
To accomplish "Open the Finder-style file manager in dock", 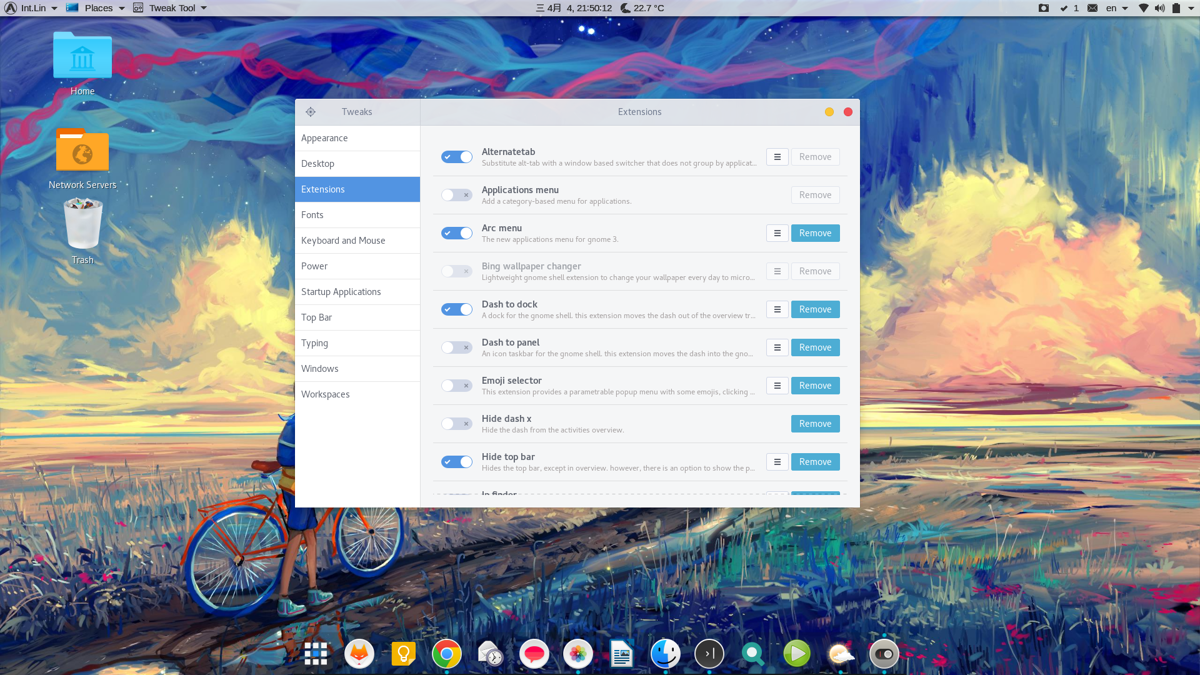I will coord(665,654).
